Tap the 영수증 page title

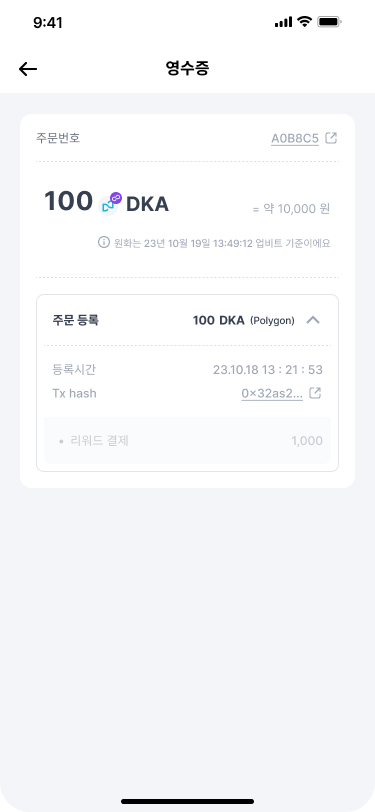(x=187, y=68)
